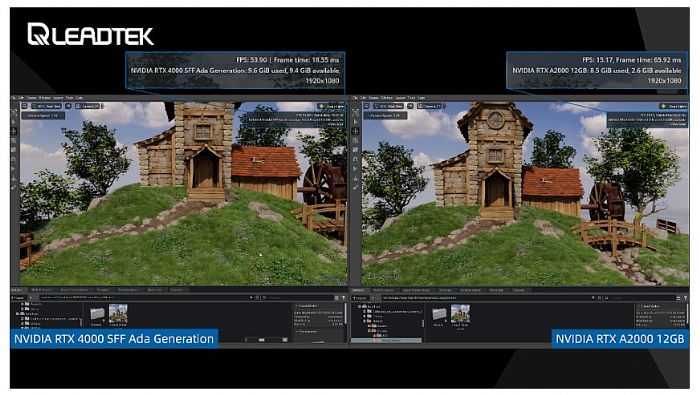Select the Move tool in left viewport toolbar

(x=14, y=131)
